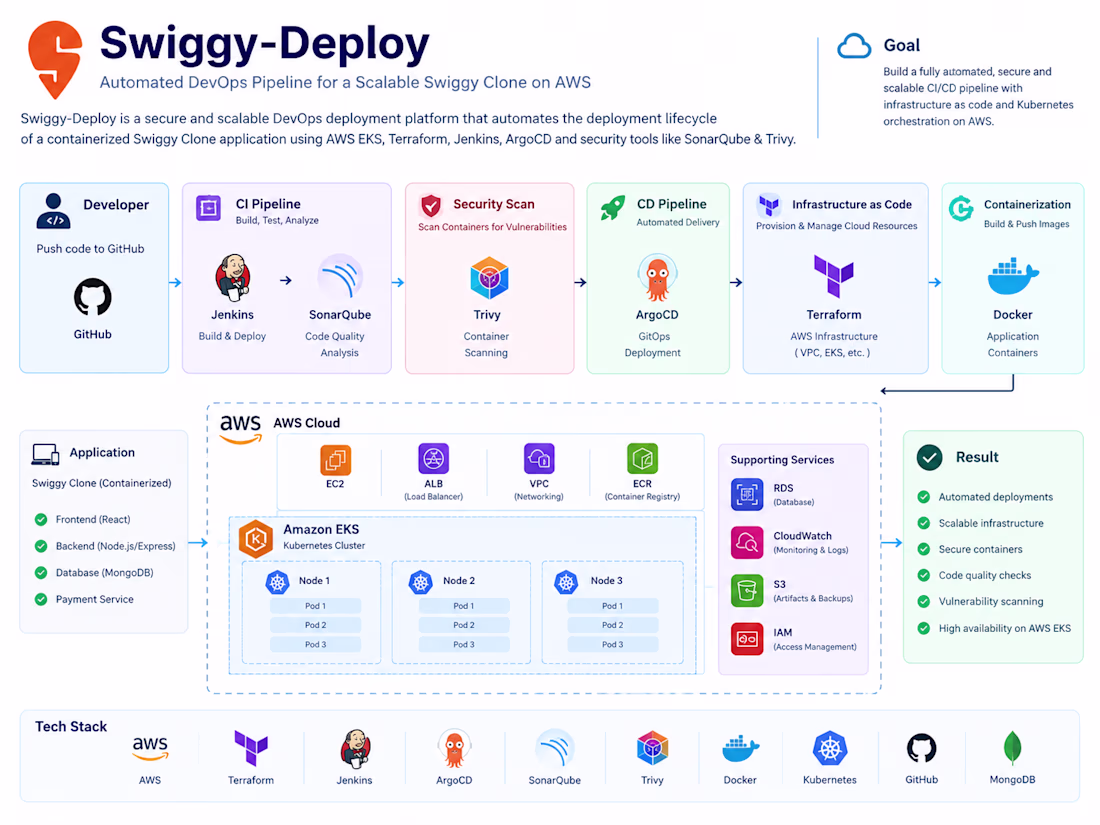Screen dimensions: 1100x825
Task: Select the green ECR registry icon
Action: (x=643, y=459)
